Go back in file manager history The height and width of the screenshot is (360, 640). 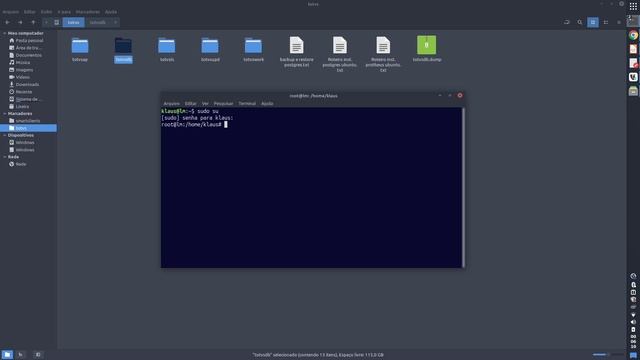click(7, 22)
